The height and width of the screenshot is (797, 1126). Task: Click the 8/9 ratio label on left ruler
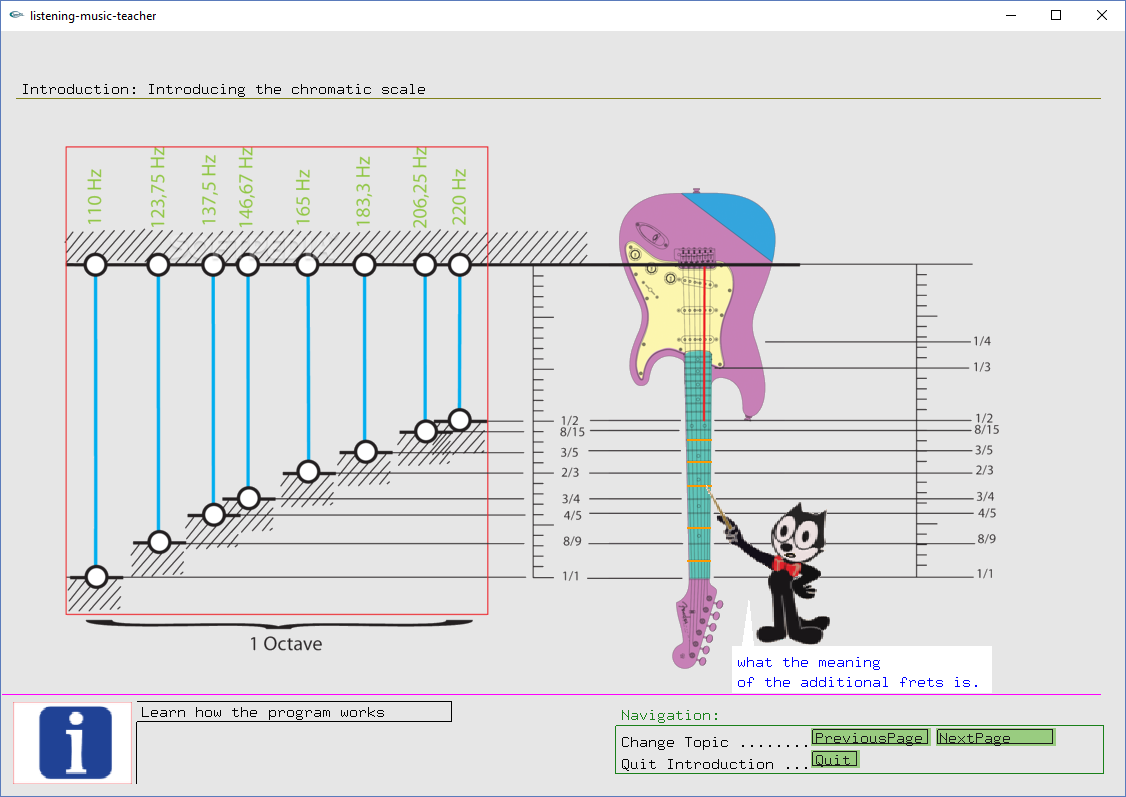[x=572, y=541]
